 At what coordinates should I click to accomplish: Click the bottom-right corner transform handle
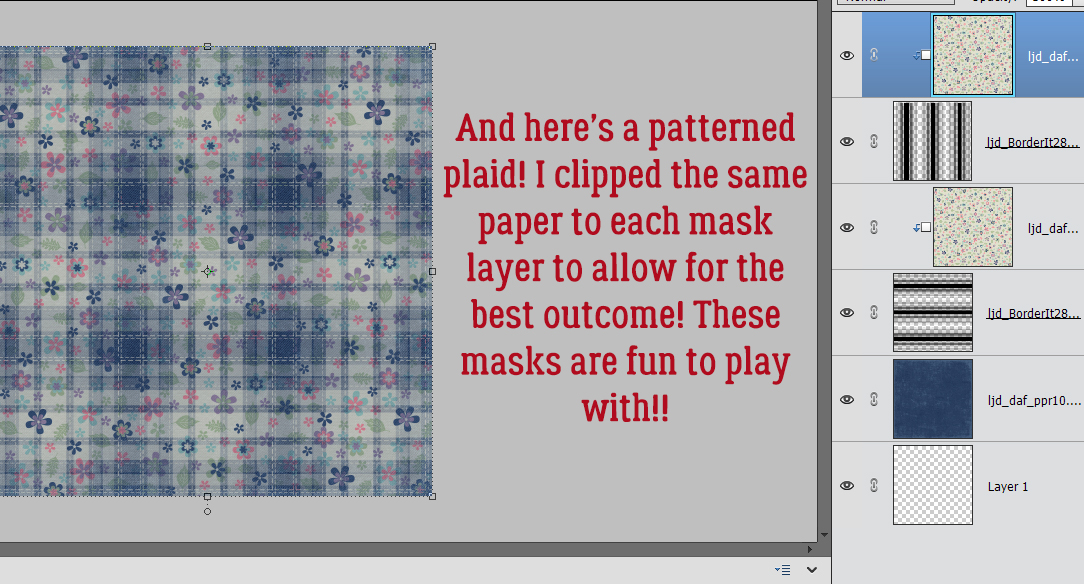pyautogui.click(x=433, y=496)
